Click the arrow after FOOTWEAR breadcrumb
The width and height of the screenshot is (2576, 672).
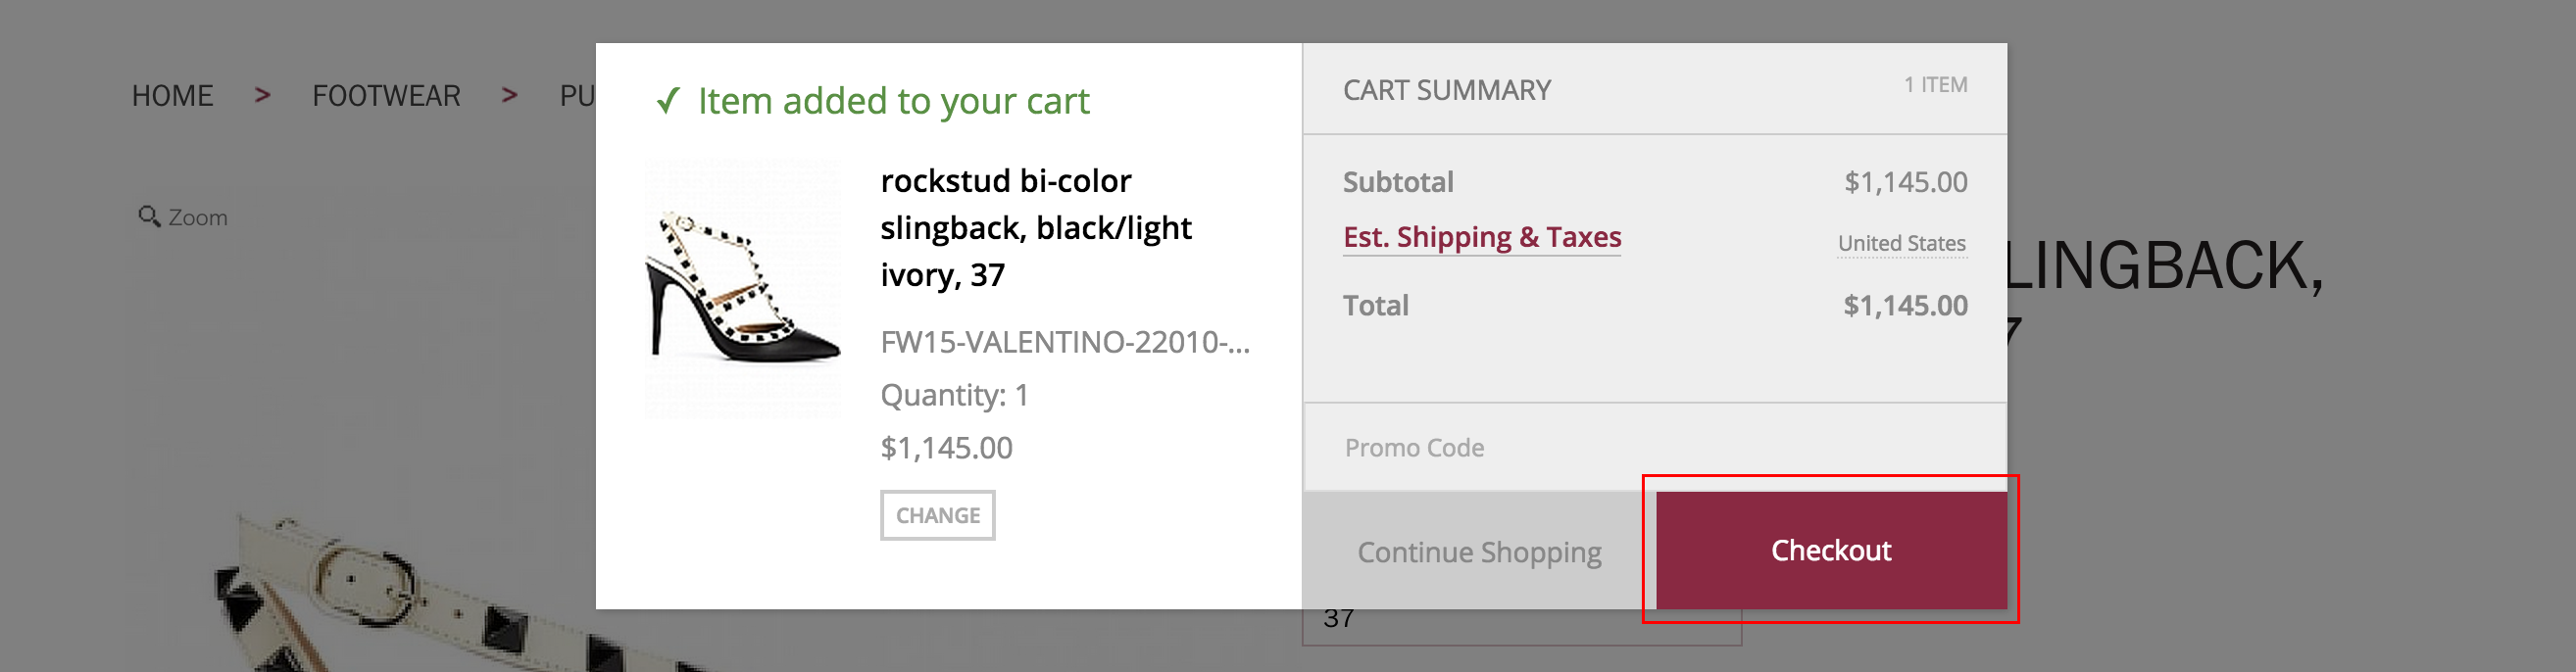(x=509, y=95)
